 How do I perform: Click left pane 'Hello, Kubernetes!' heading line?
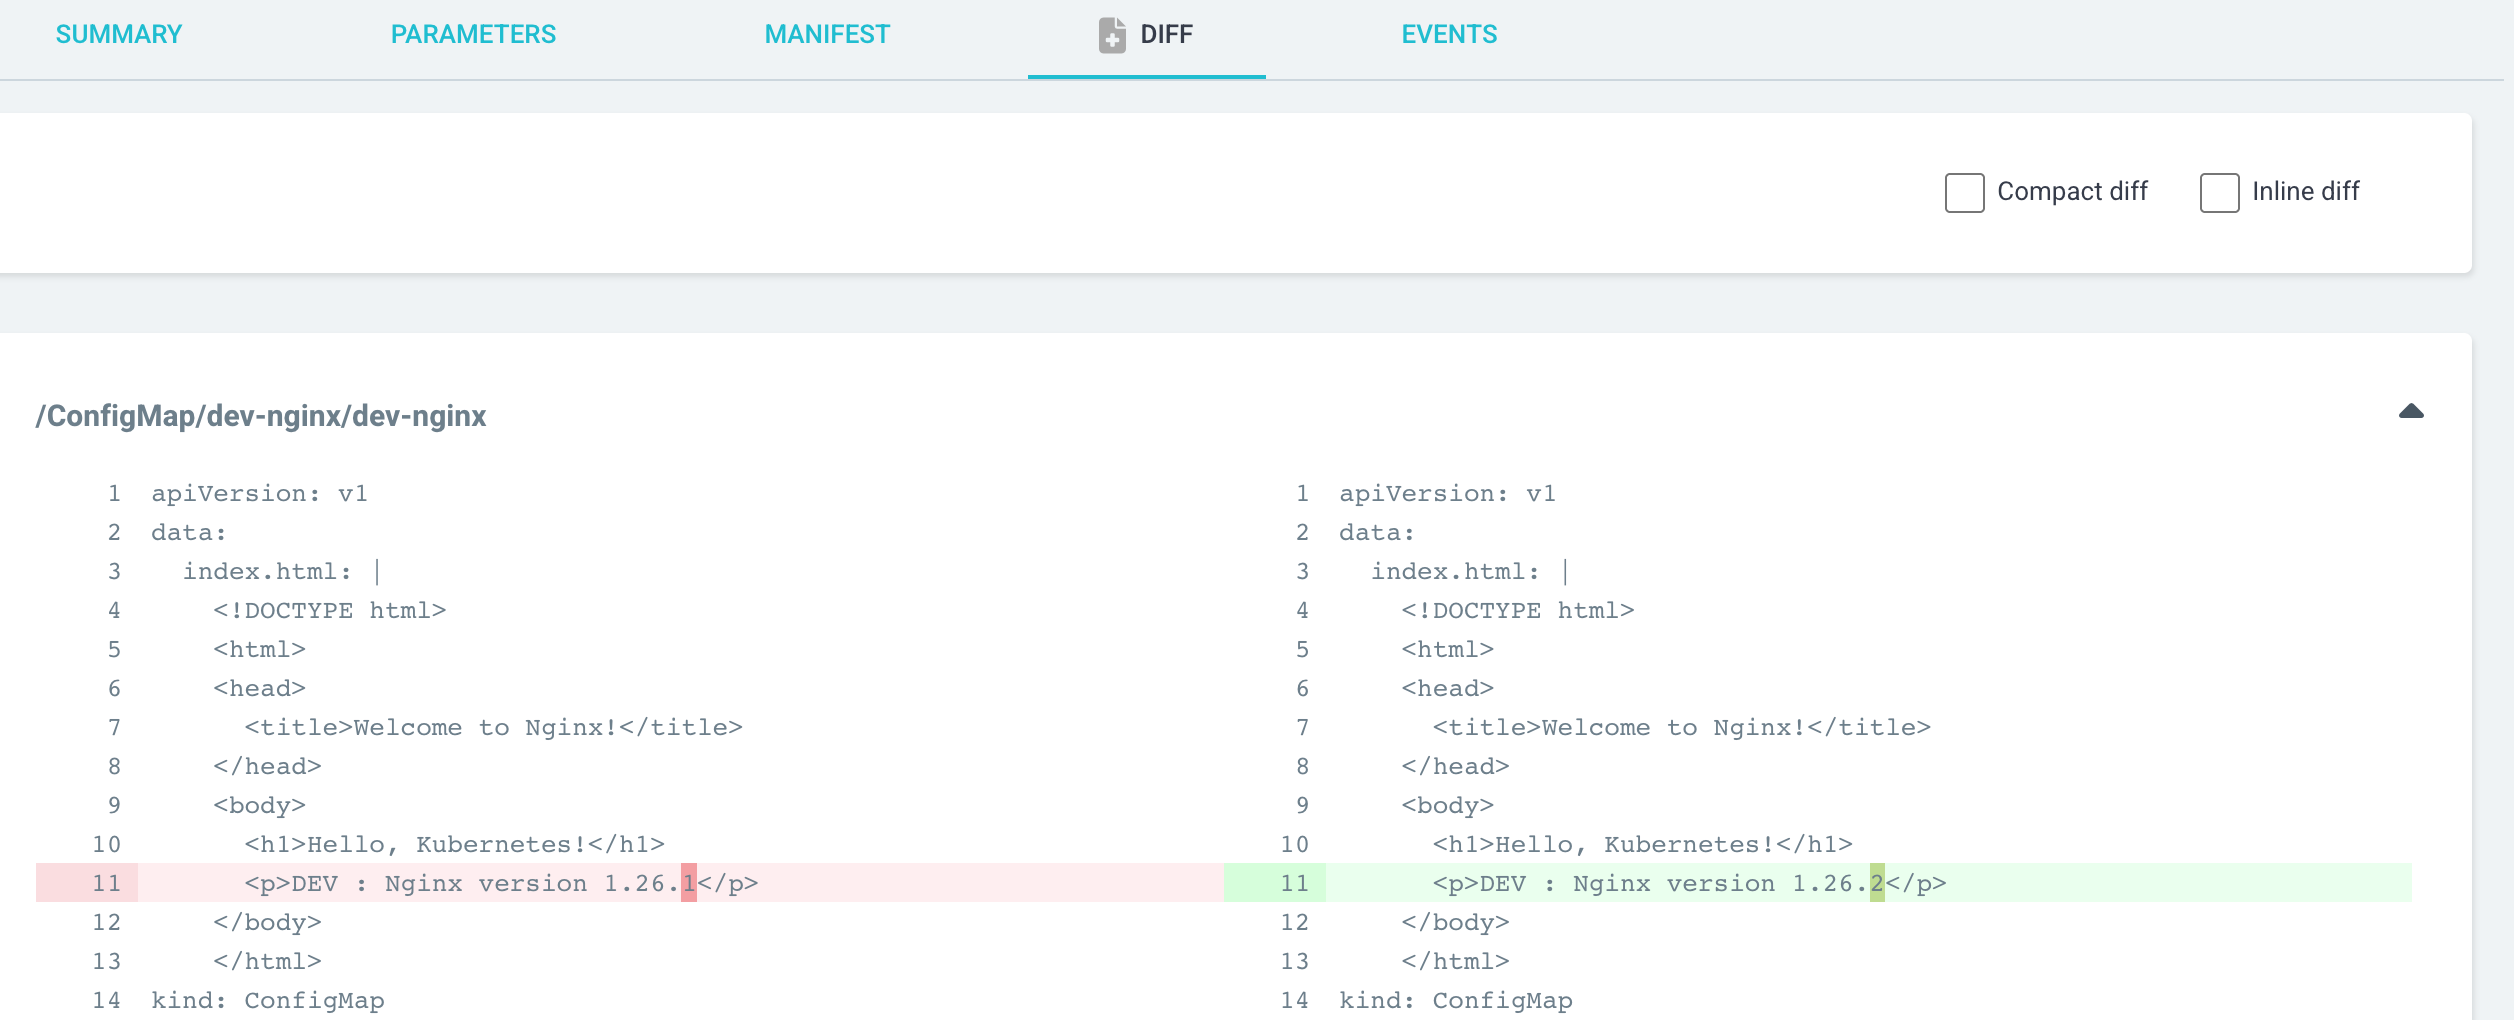tap(454, 845)
